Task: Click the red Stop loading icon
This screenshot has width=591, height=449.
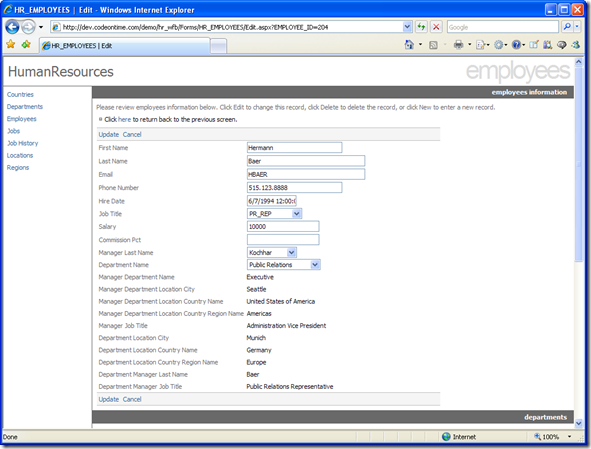Action: 436,27
